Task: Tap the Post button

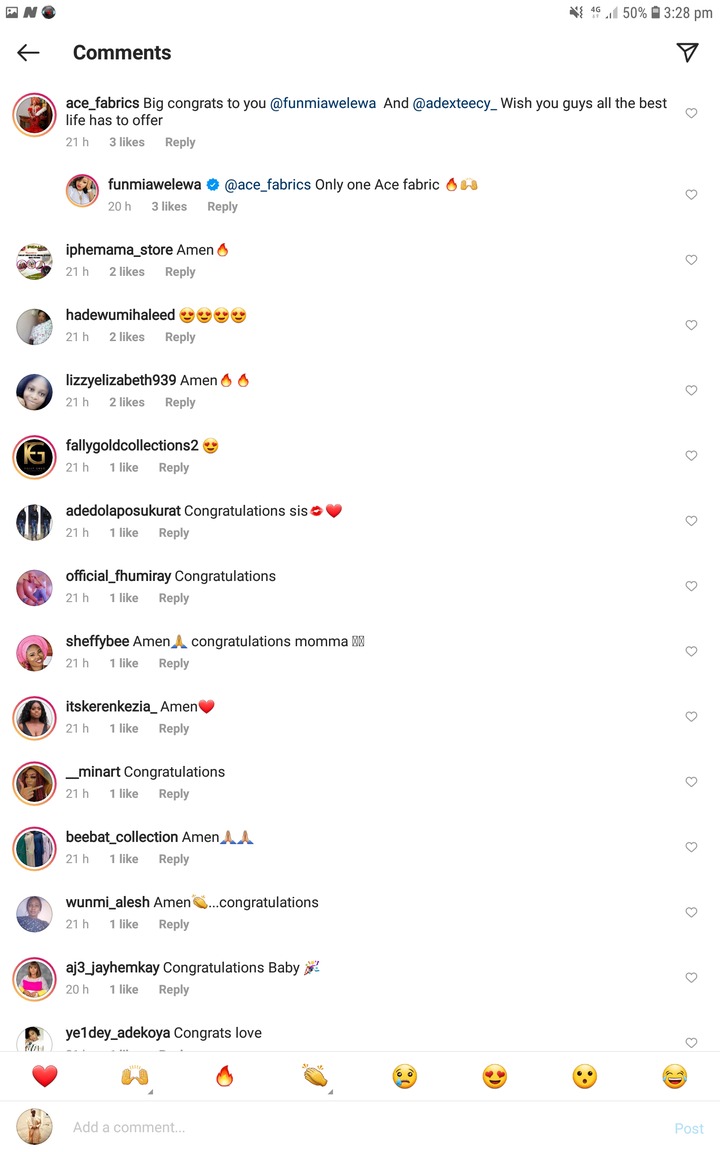Action: 688,1128
